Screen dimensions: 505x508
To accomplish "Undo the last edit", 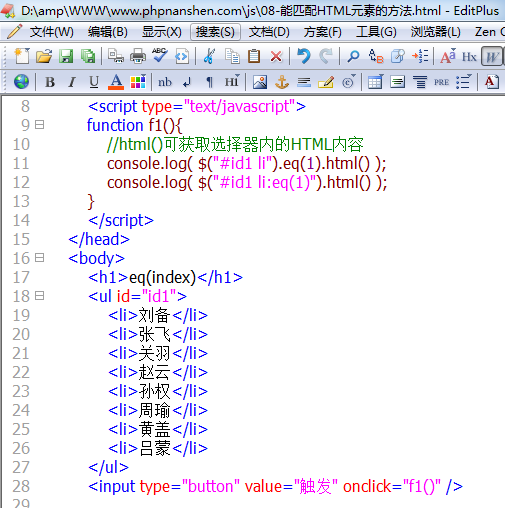I will click(304, 56).
